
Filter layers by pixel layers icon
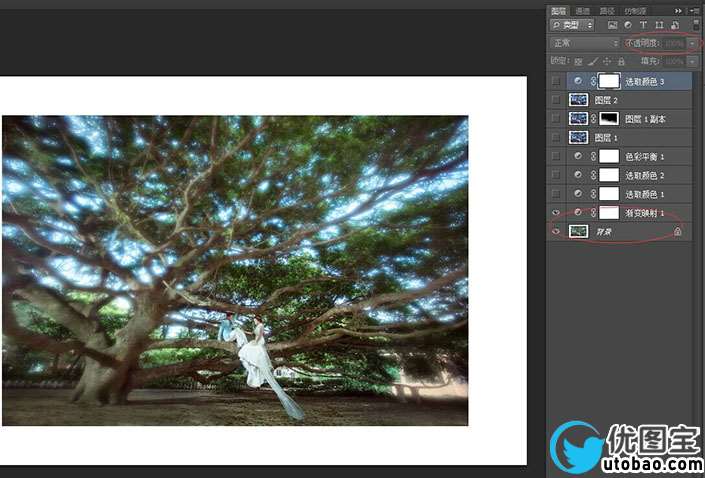point(612,25)
